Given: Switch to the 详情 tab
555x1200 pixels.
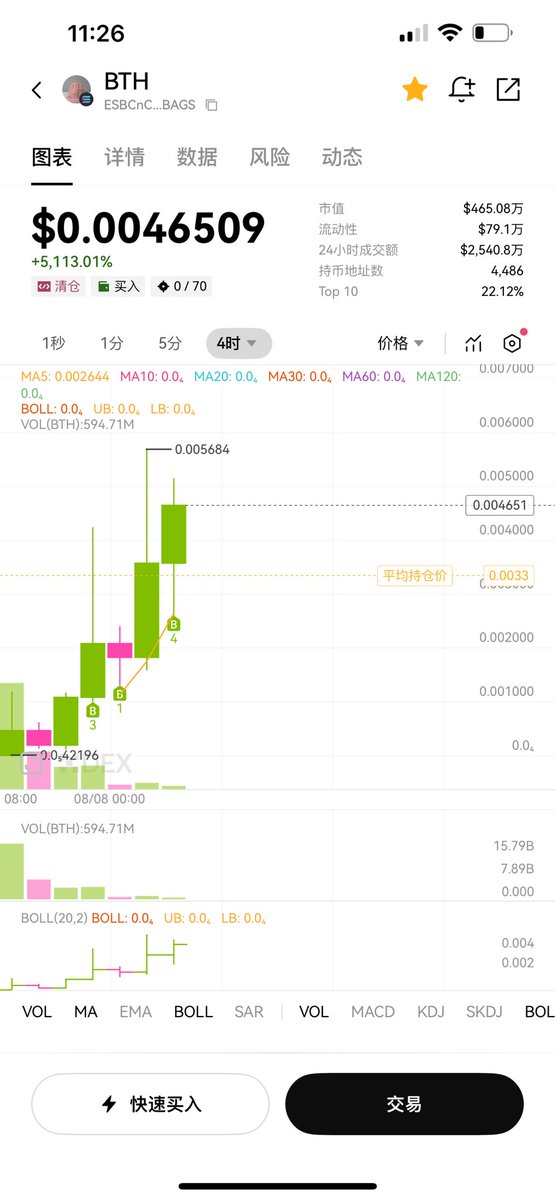Looking at the screenshot, I should point(124,157).
